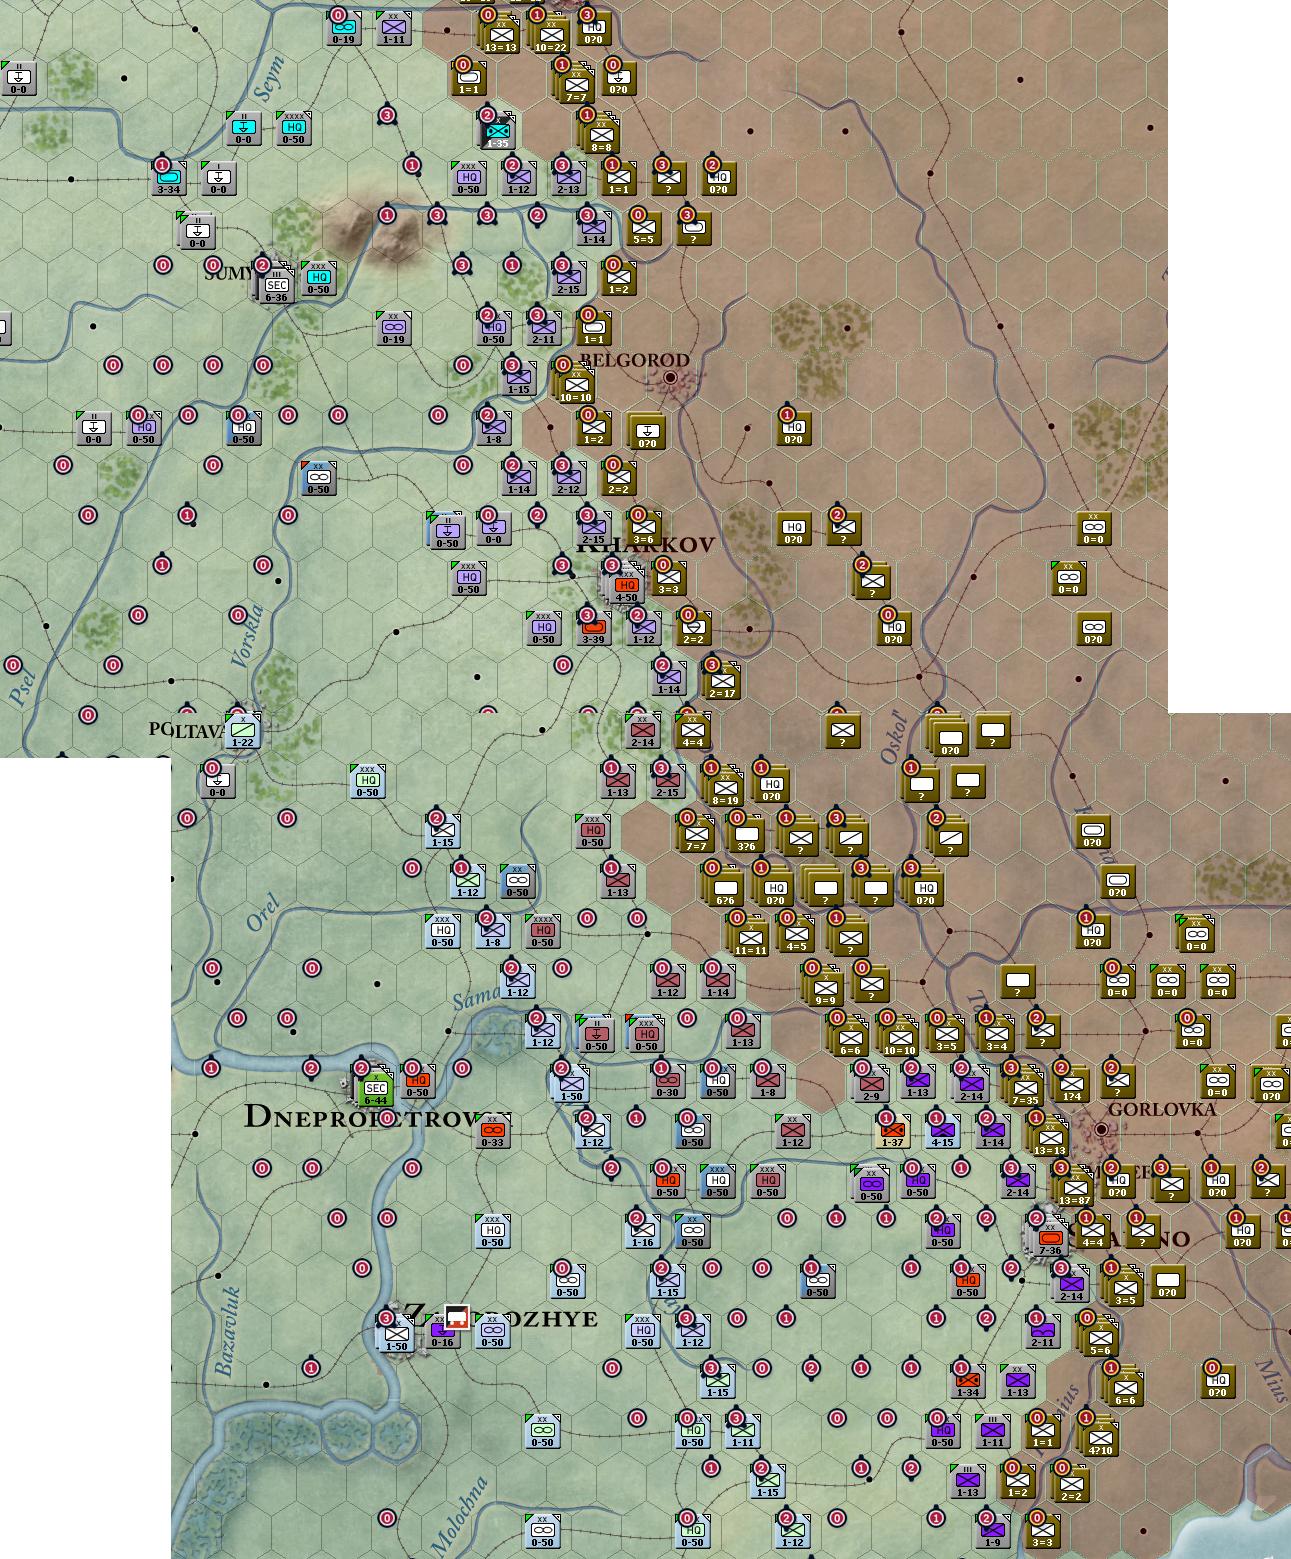Select the red panzer counter labeled 3-39
The image size is (1291, 1559).
click(x=593, y=627)
